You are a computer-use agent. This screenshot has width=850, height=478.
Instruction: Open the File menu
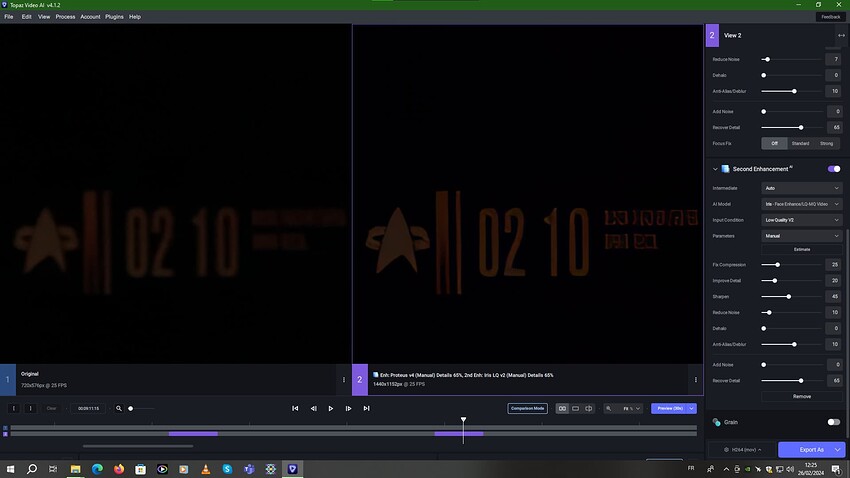9,17
